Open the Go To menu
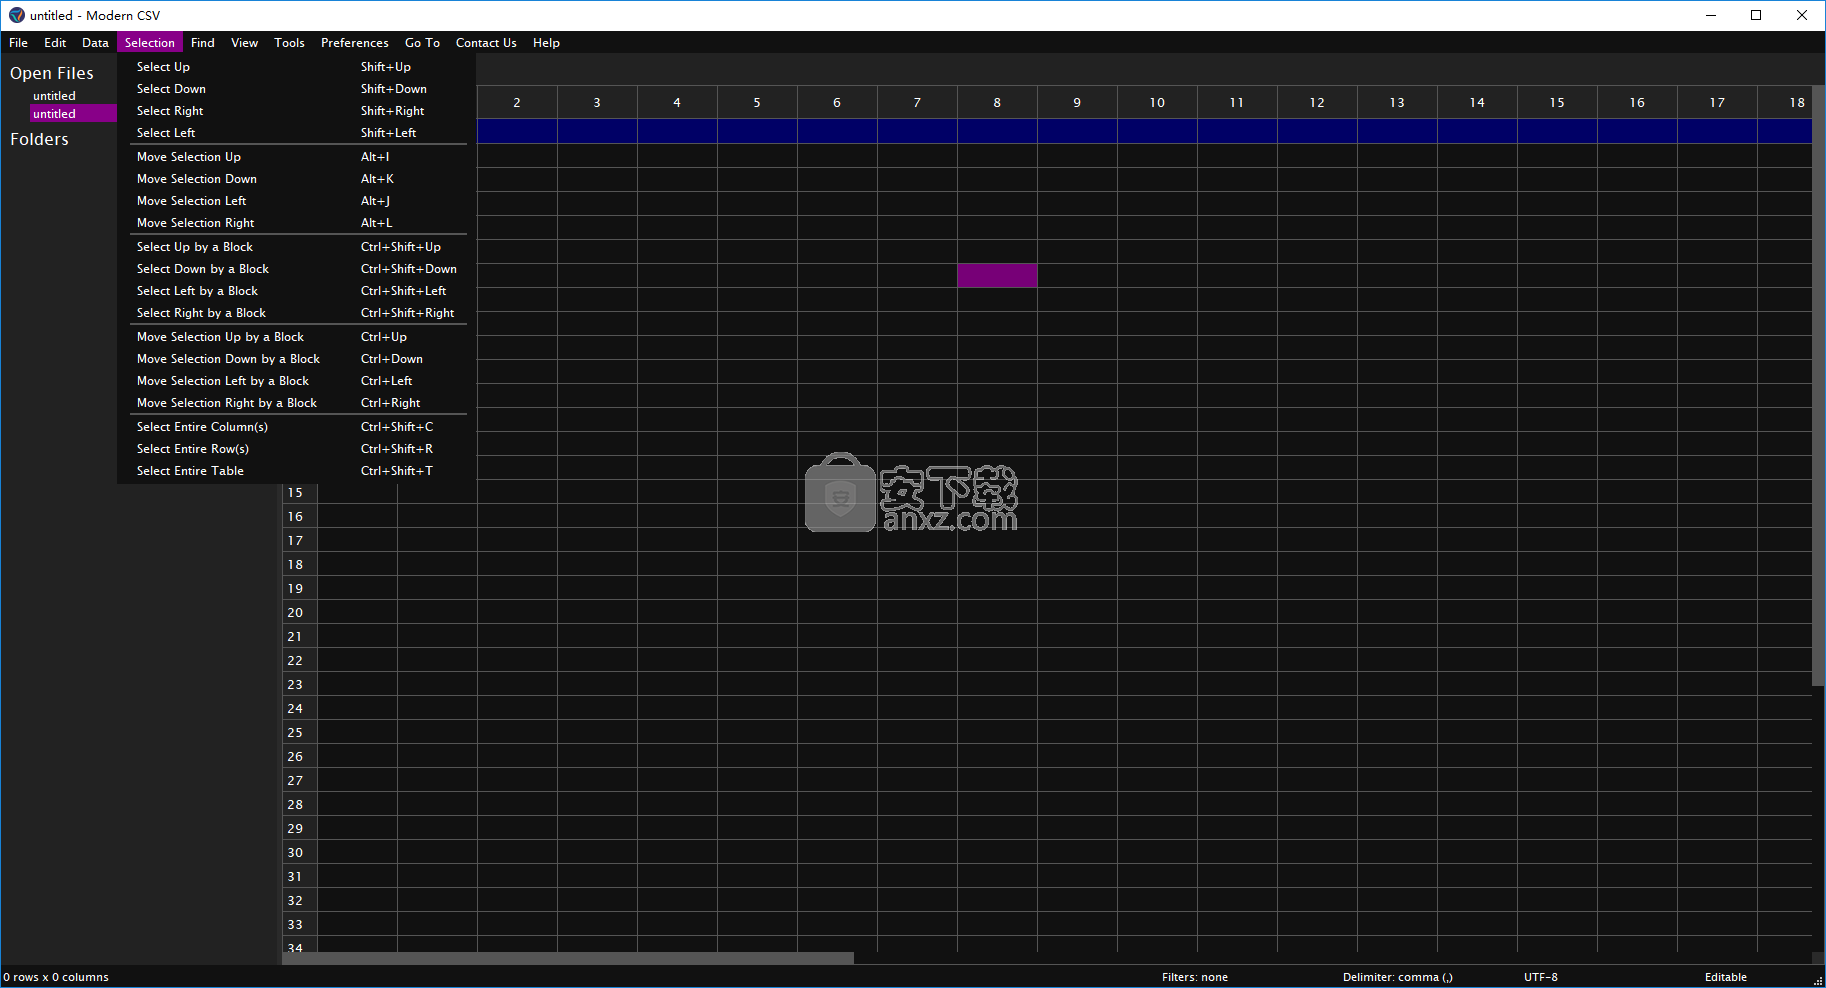Viewport: 1826px width, 988px height. click(x=422, y=43)
